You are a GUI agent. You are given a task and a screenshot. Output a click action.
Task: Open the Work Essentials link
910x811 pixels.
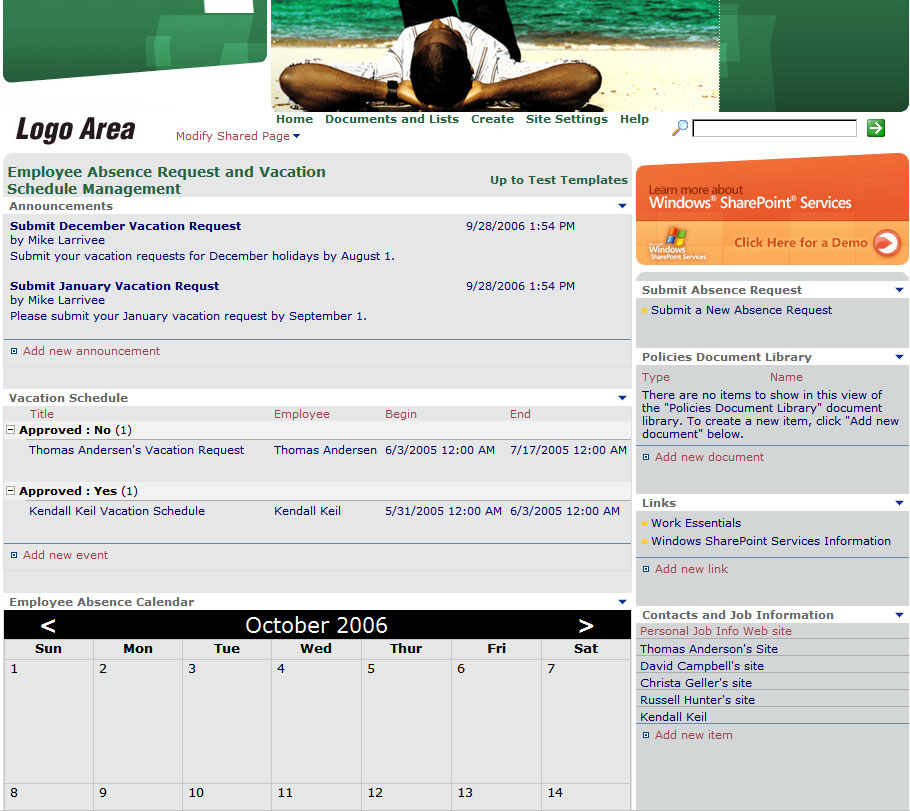(x=696, y=523)
